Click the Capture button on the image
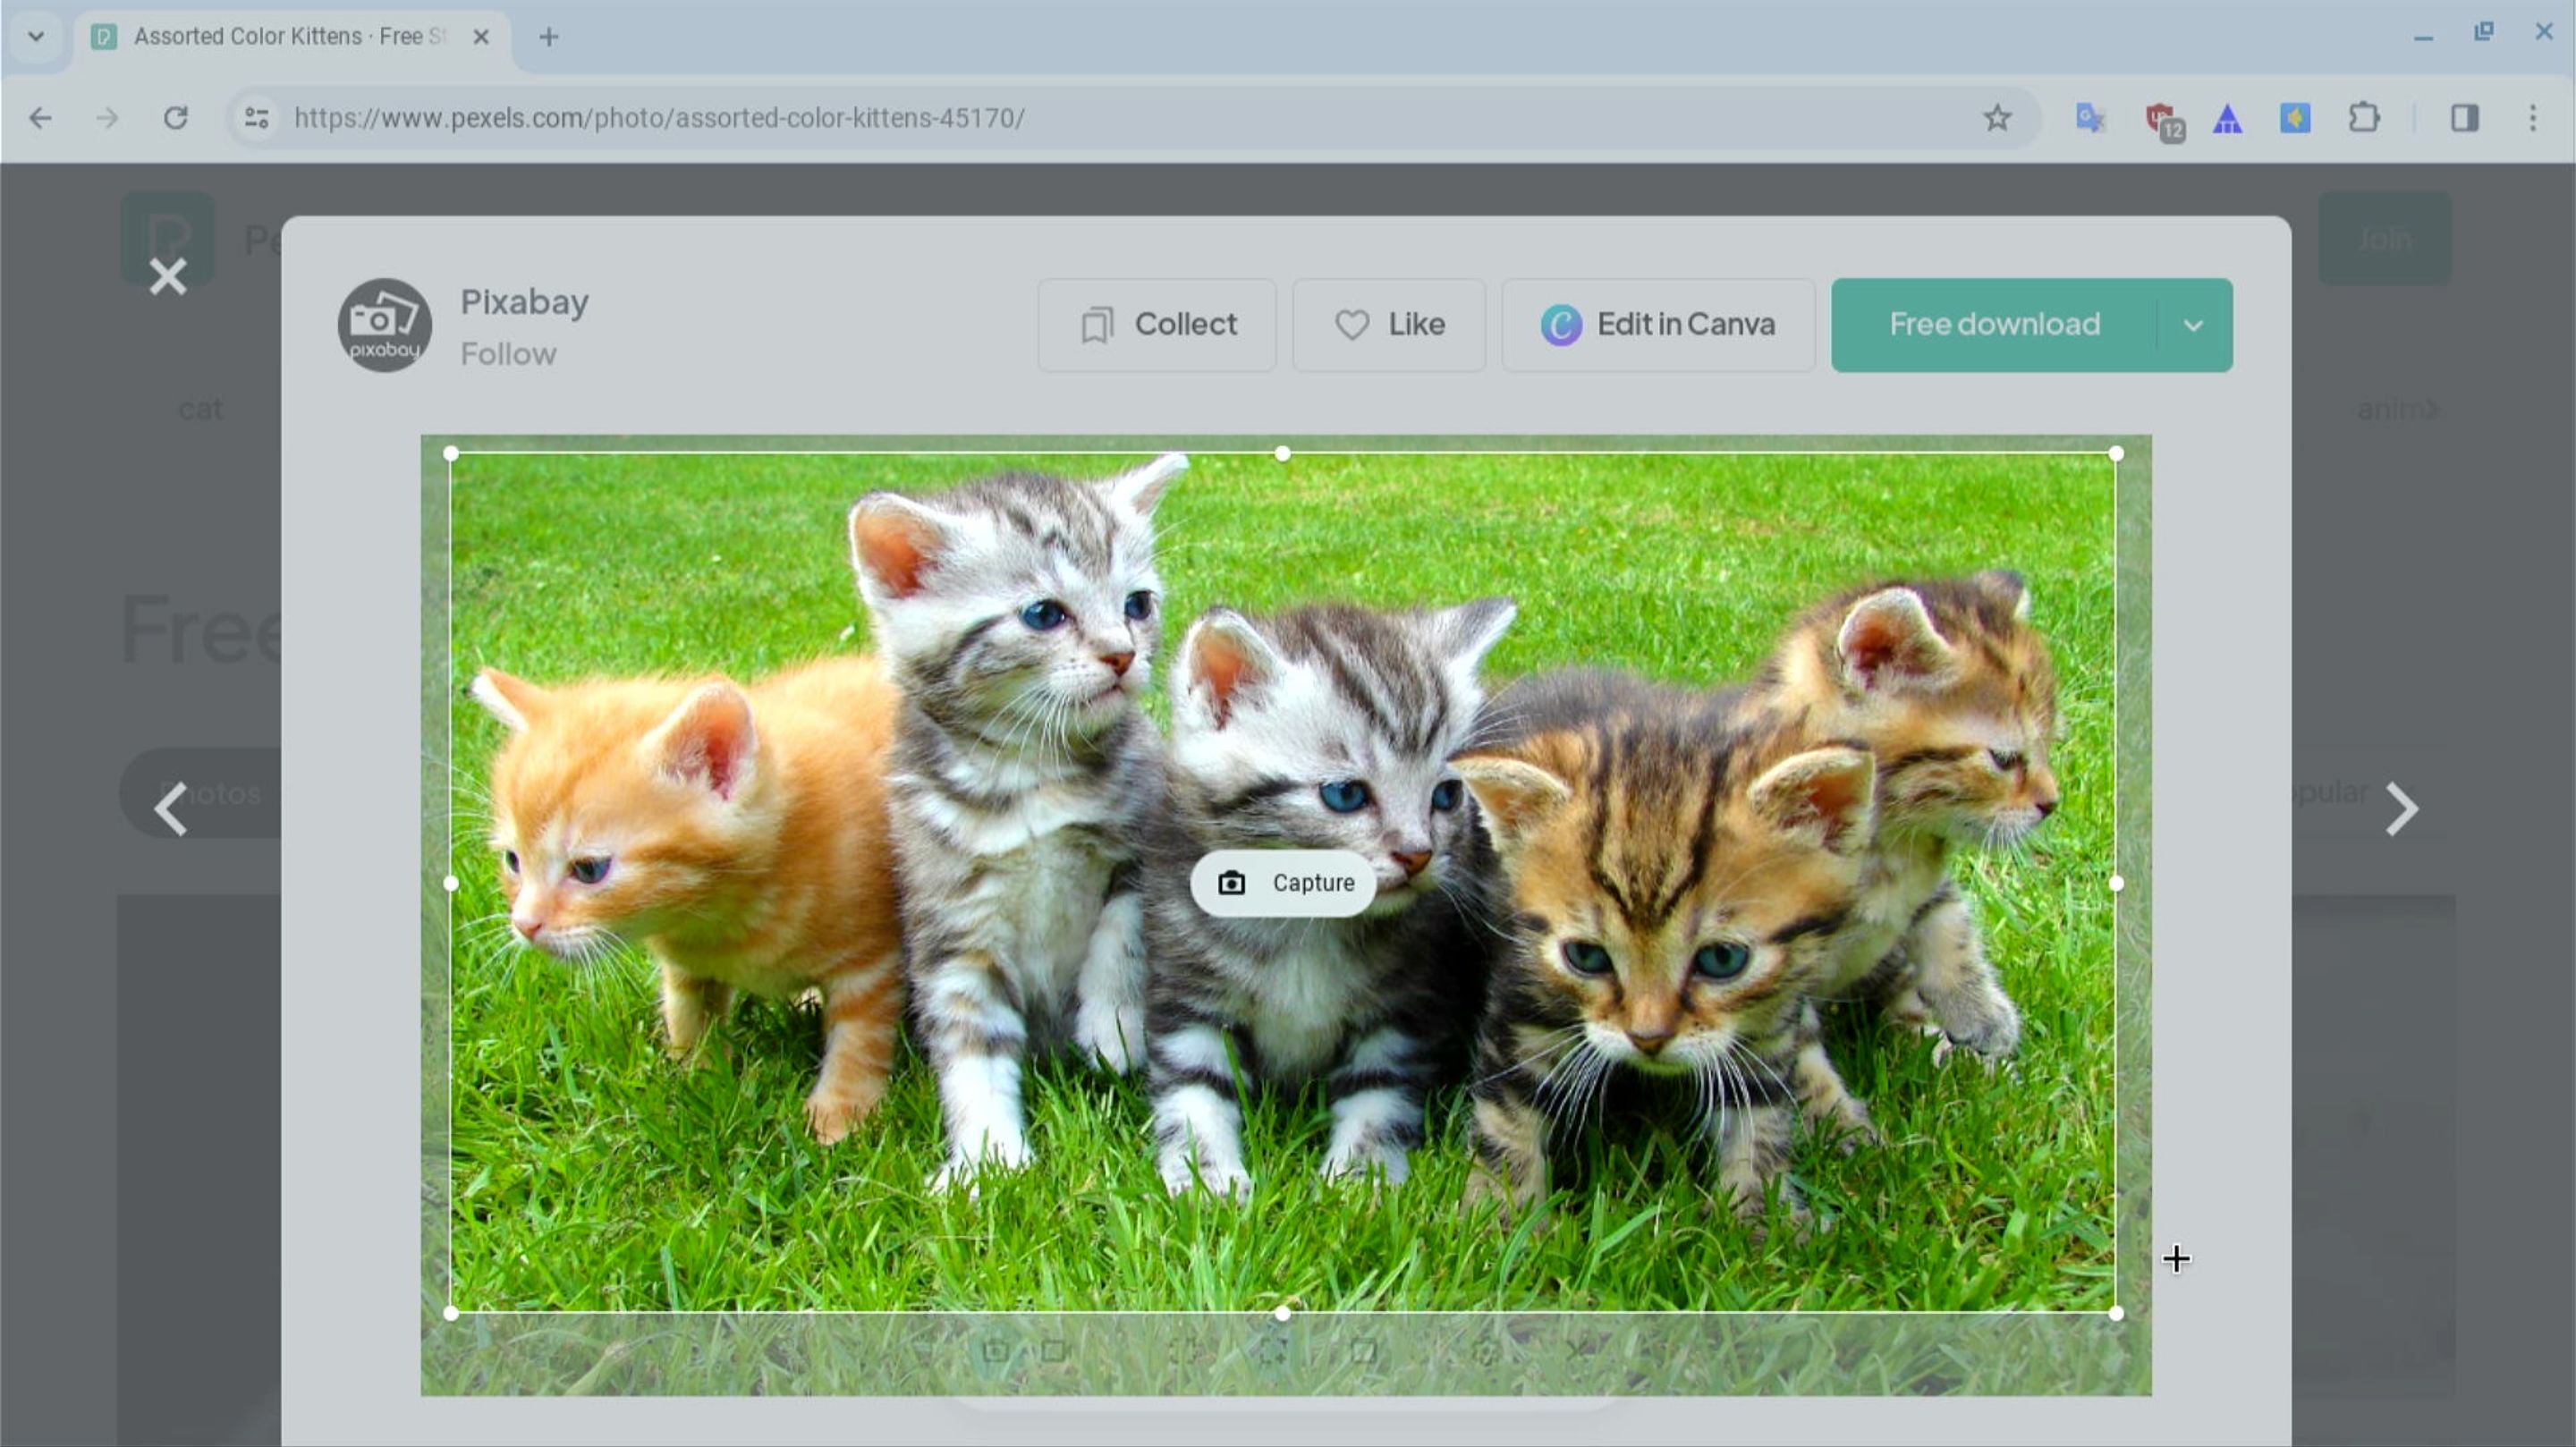Viewport: 2576px width, 1447px height. 1283,883
